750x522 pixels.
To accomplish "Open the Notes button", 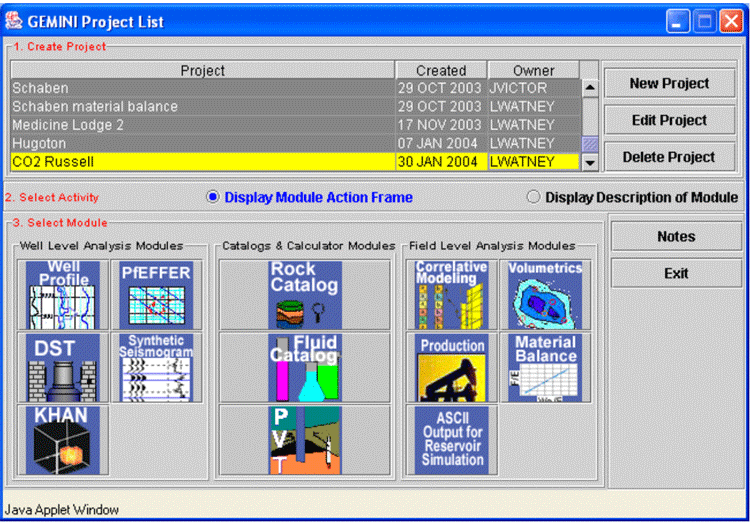I will pyautogui.click(x=676, y=236).
